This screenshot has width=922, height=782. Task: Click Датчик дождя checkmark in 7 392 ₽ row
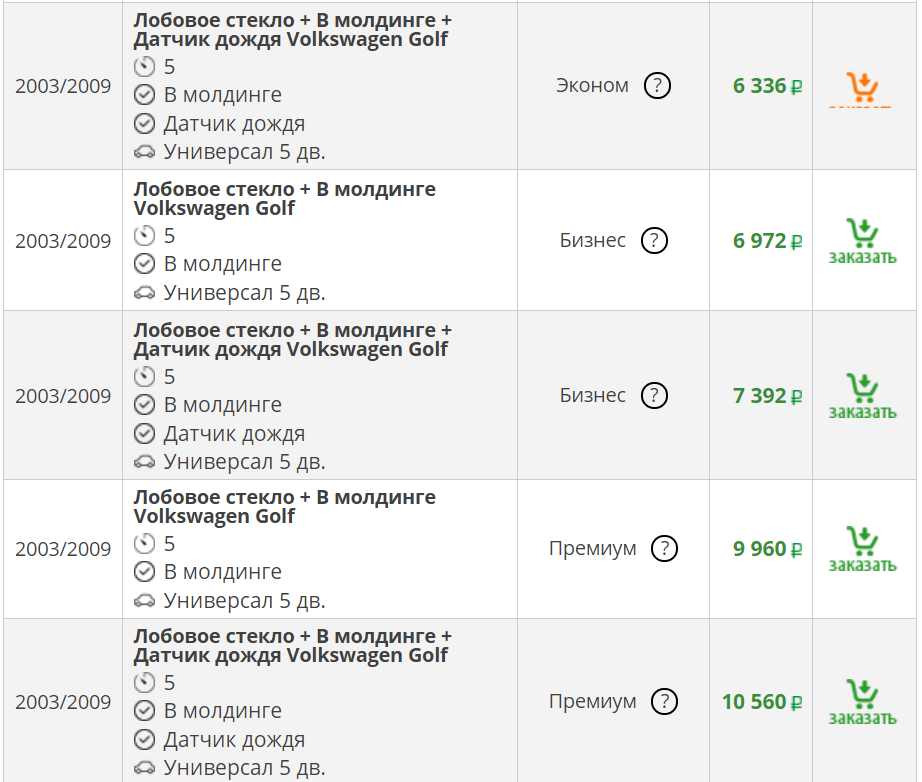(x=145, y=434)
